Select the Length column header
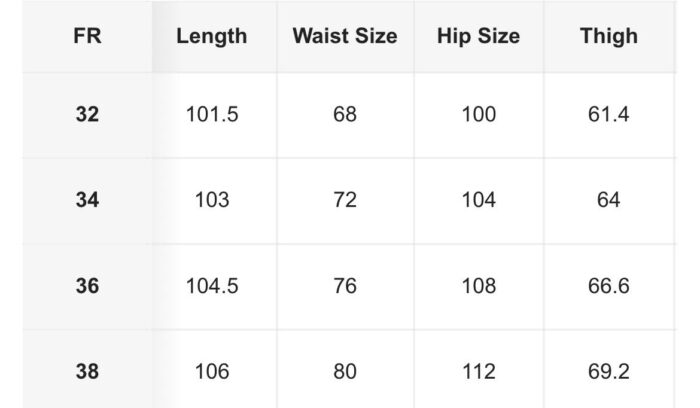Image resolution: width=700 pixels, height=408 pixels. (x=212, y=36)
